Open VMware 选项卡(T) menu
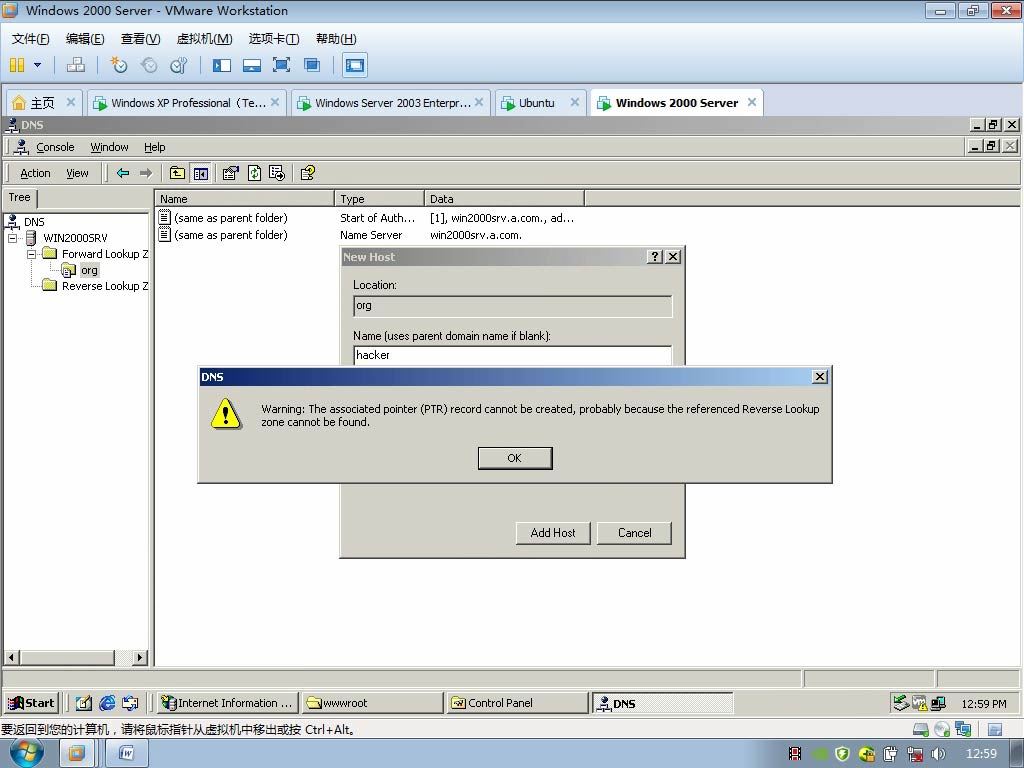The width and height of the screenshot is (1024, 768). coord(274,39)
